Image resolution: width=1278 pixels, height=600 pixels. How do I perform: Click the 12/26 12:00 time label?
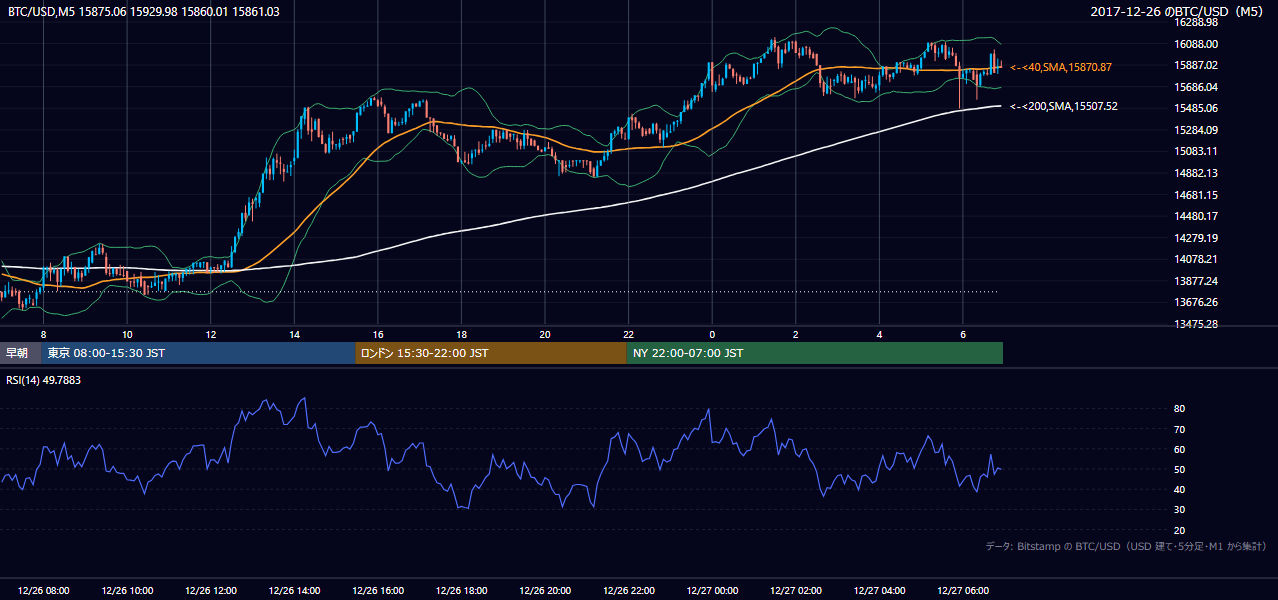pos(210,591)
